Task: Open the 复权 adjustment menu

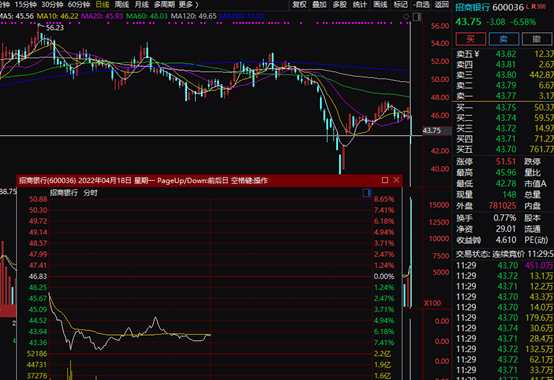Action: [300, 5]
